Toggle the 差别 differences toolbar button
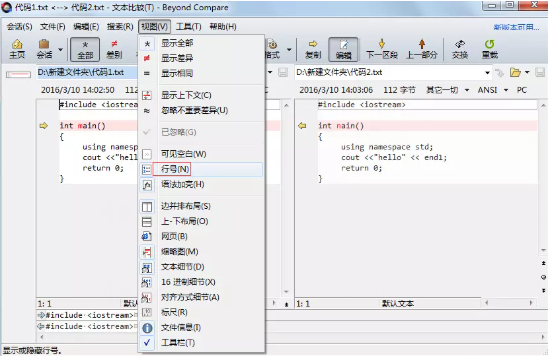The image size is (548, 360). click(114, 49)
